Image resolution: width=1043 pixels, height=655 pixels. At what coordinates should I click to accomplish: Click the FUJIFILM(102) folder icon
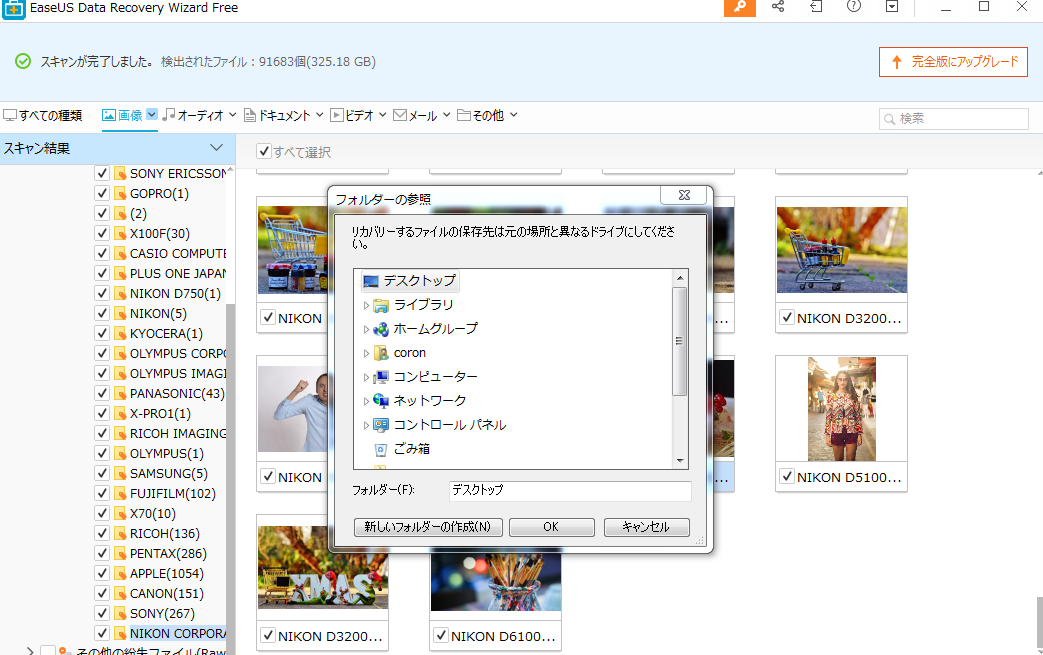click(x=120, y=493)
